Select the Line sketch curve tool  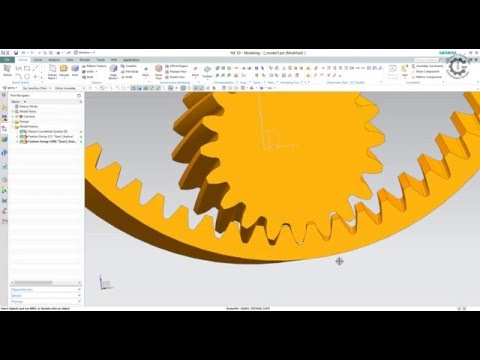35,68
